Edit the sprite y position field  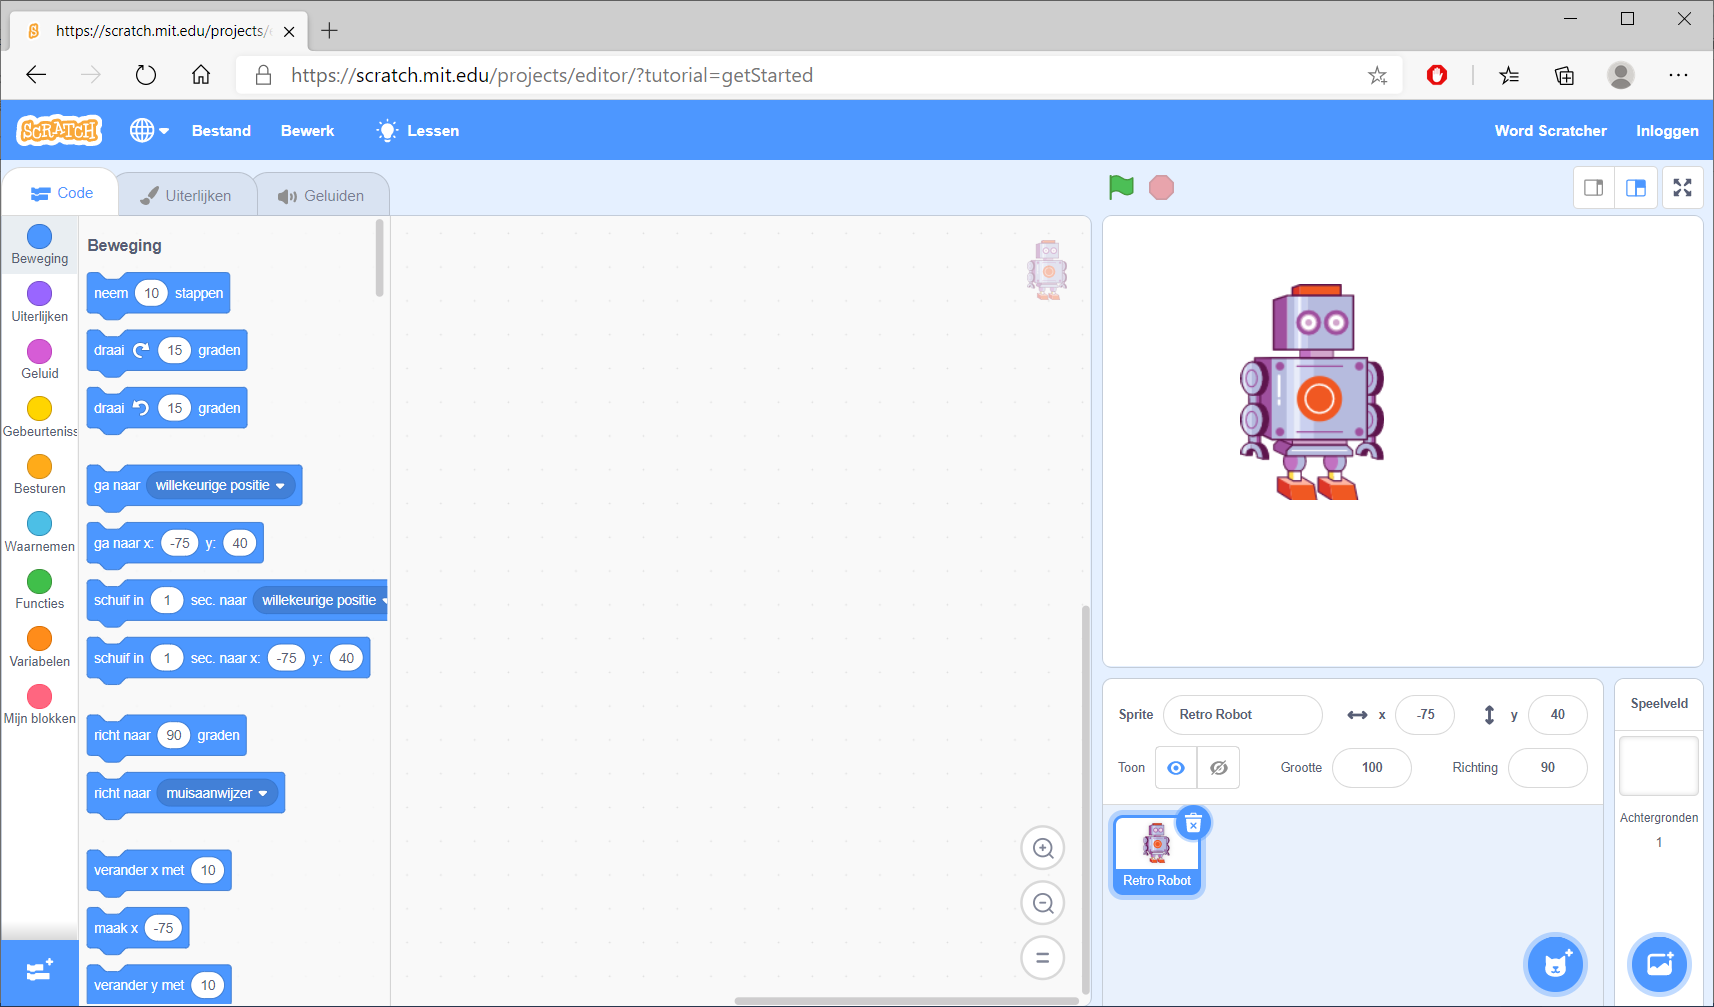pyautogui.click(x=1558, y=714)
